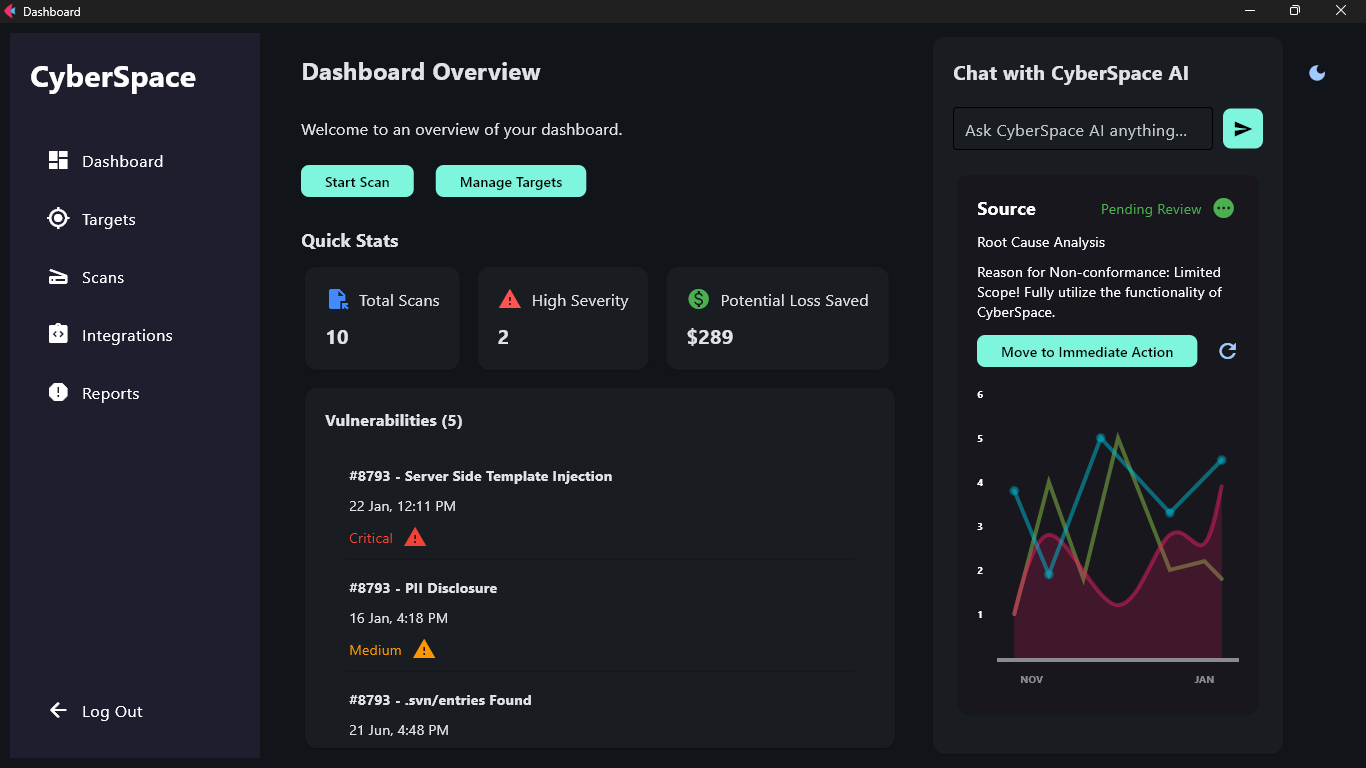Click the Integrations icon in the sidebar
The image size is (1366, 768).
58,335
